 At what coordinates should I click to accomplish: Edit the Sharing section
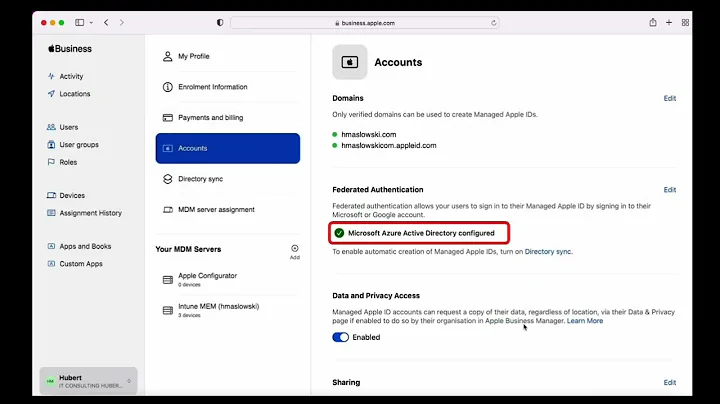click(669, 382)
